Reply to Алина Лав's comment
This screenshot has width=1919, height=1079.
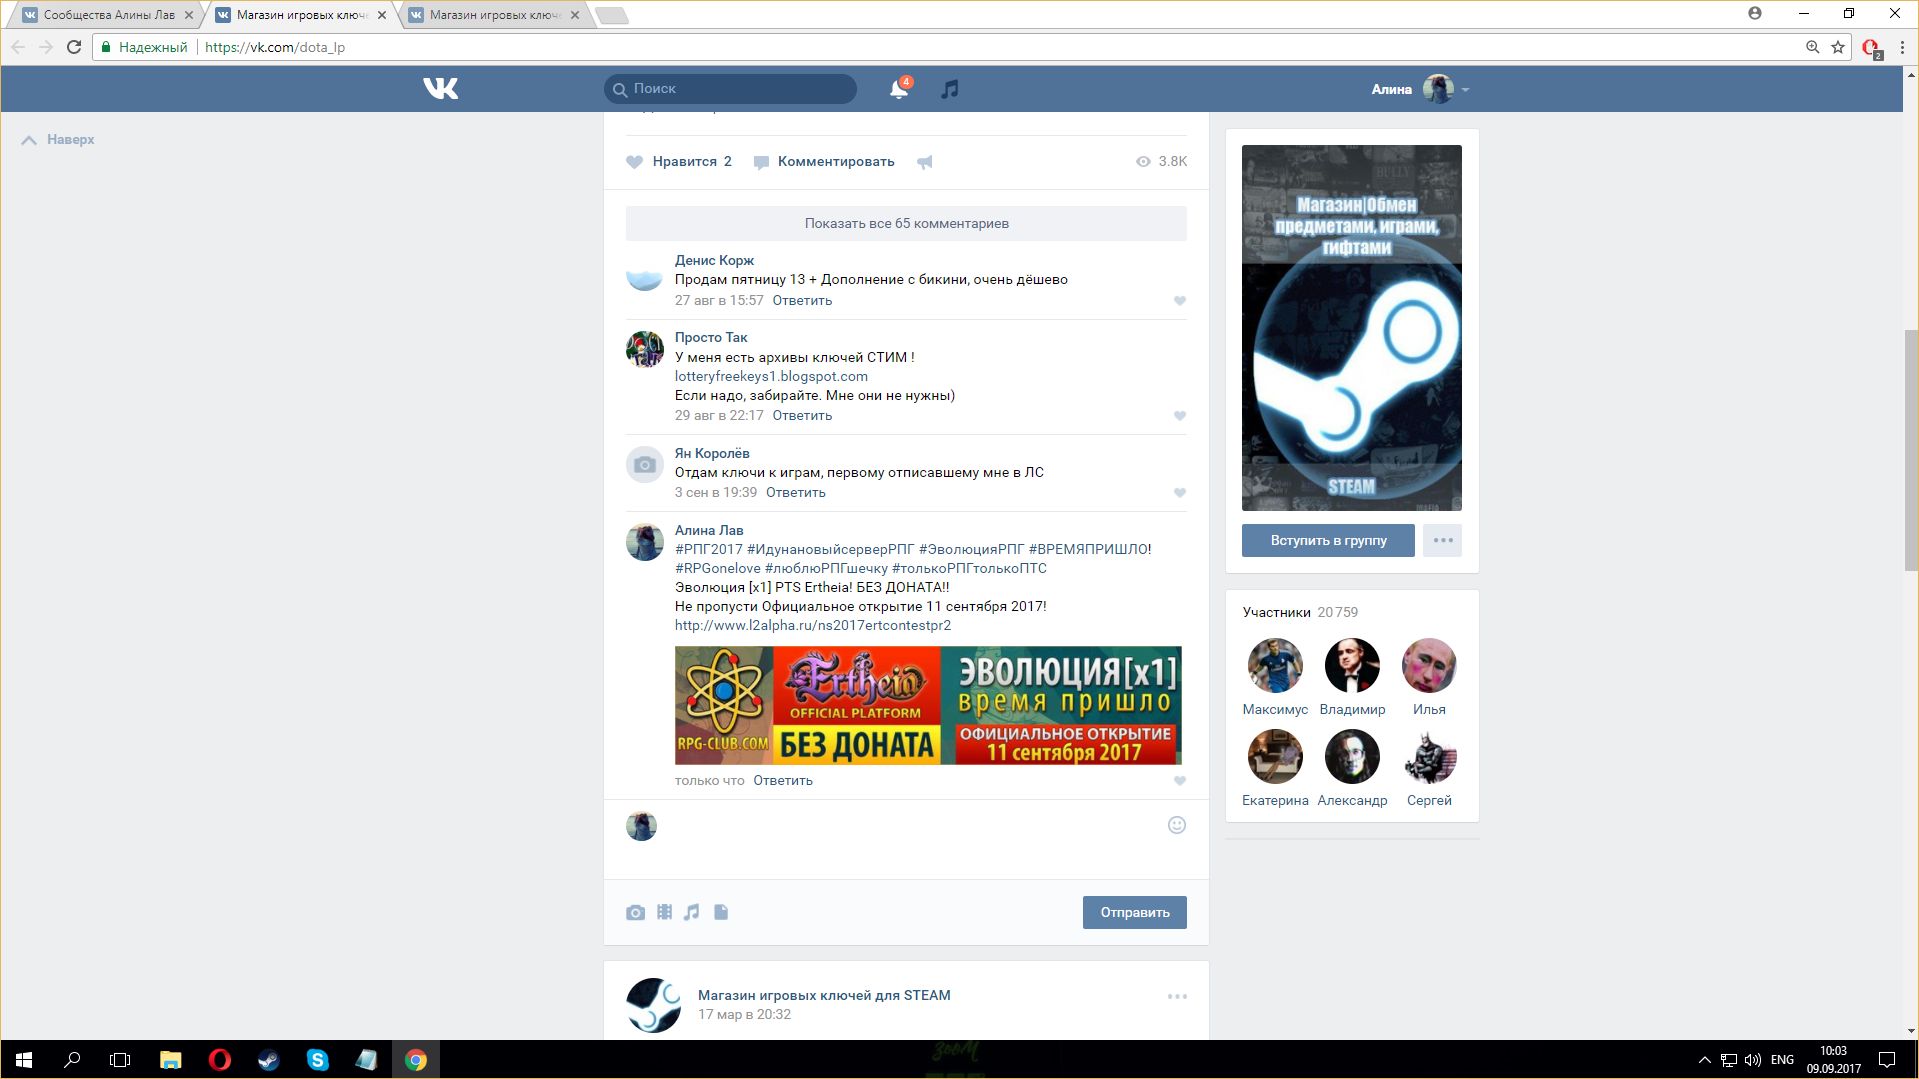tap(783, 780)
